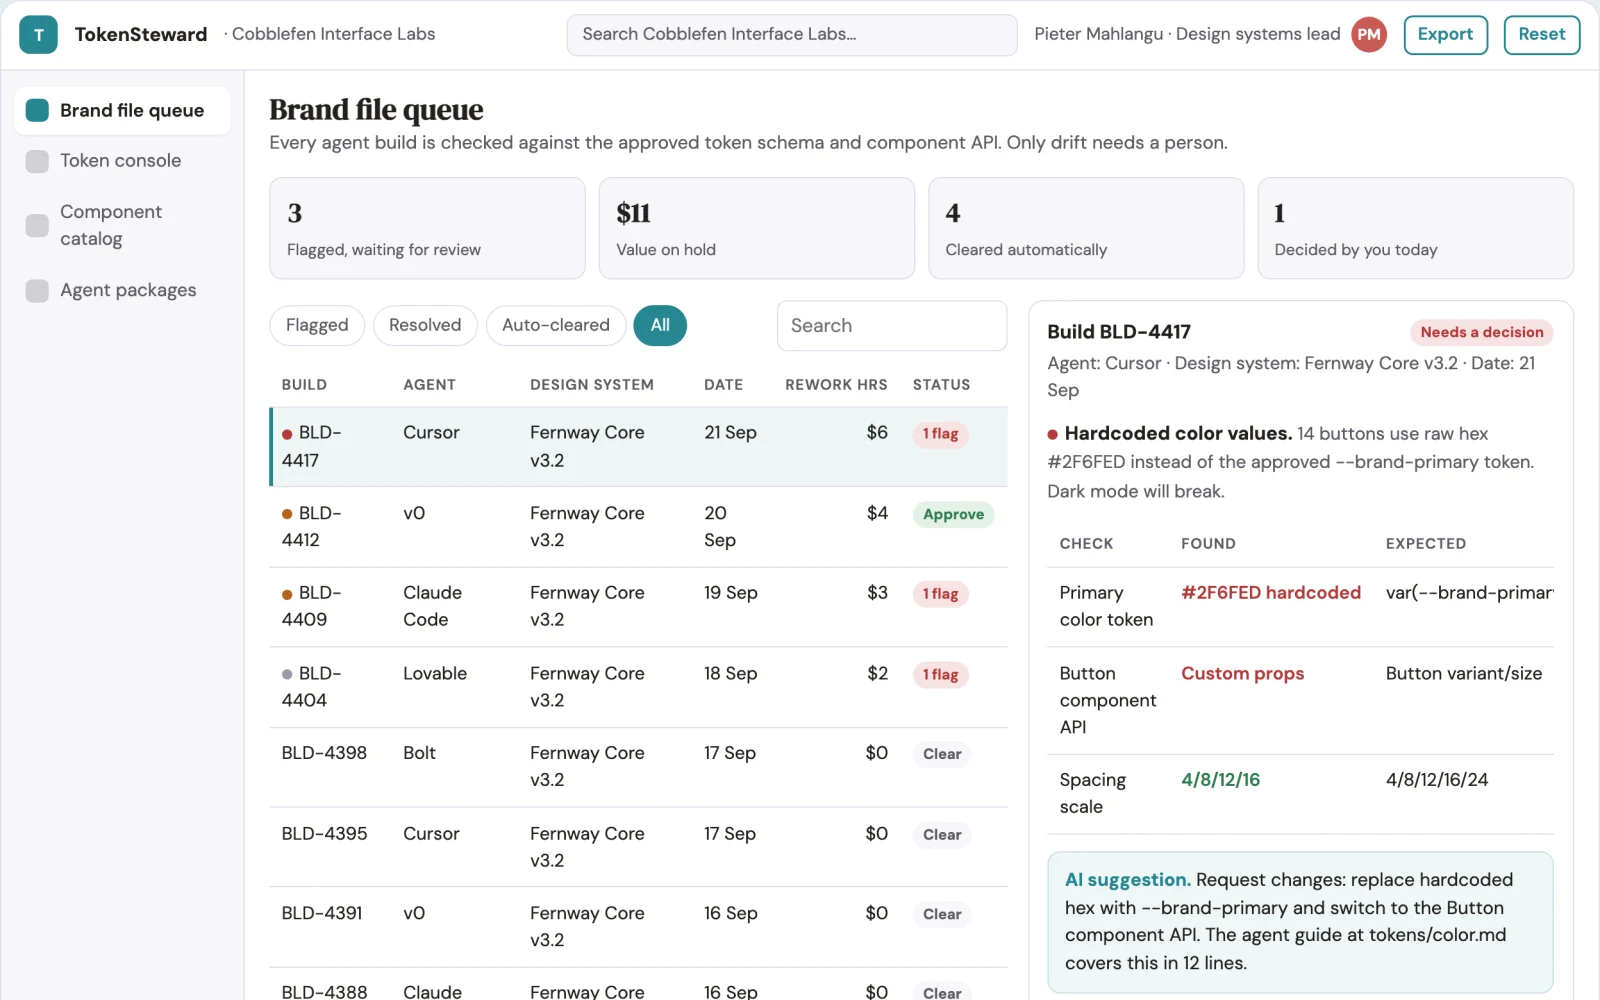Click the 1 flag badge for BLD-4404
The image size is (1600, 1000).
click(940, 675)
